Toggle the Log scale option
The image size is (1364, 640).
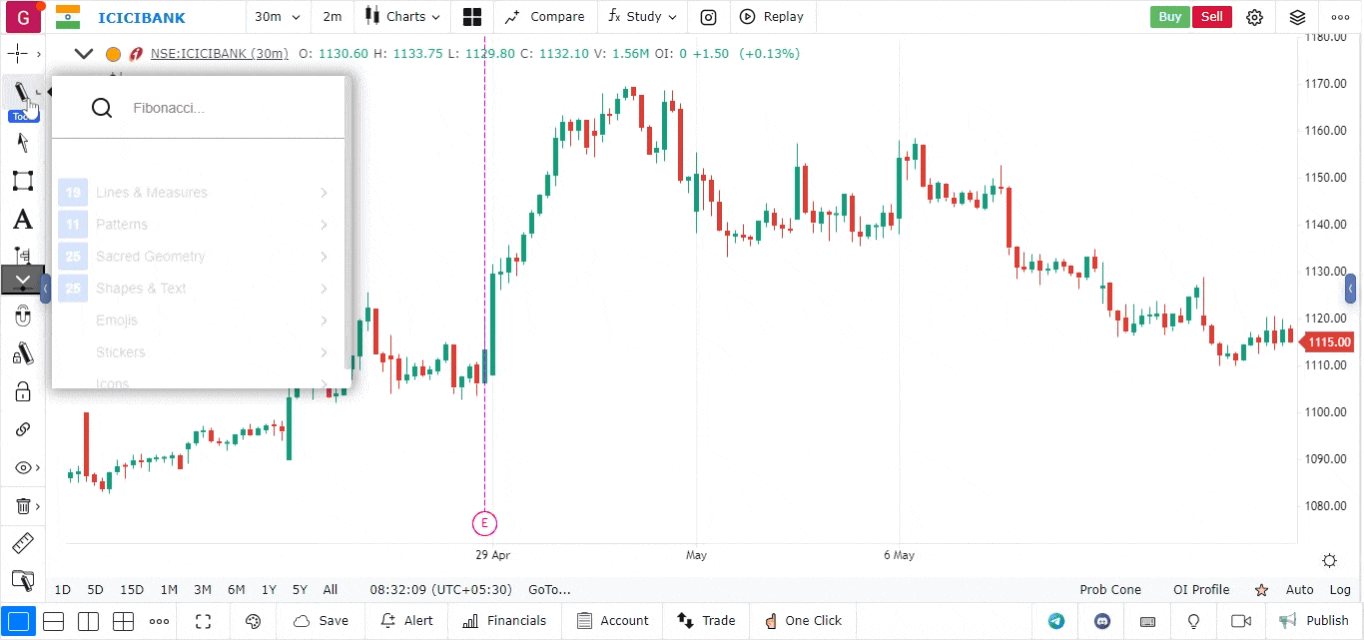coord(1340,590)
